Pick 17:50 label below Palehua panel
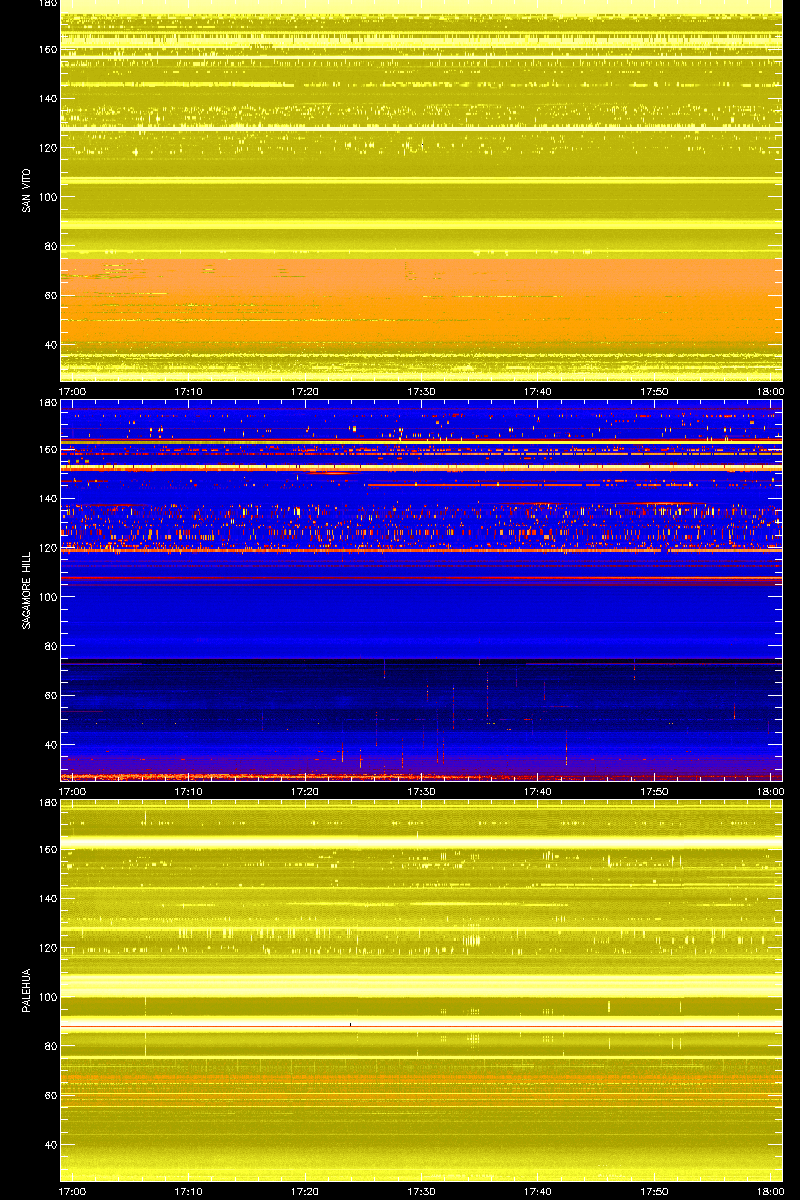The width and height of the screenshot is (800, 1200). click(655, 1191)
